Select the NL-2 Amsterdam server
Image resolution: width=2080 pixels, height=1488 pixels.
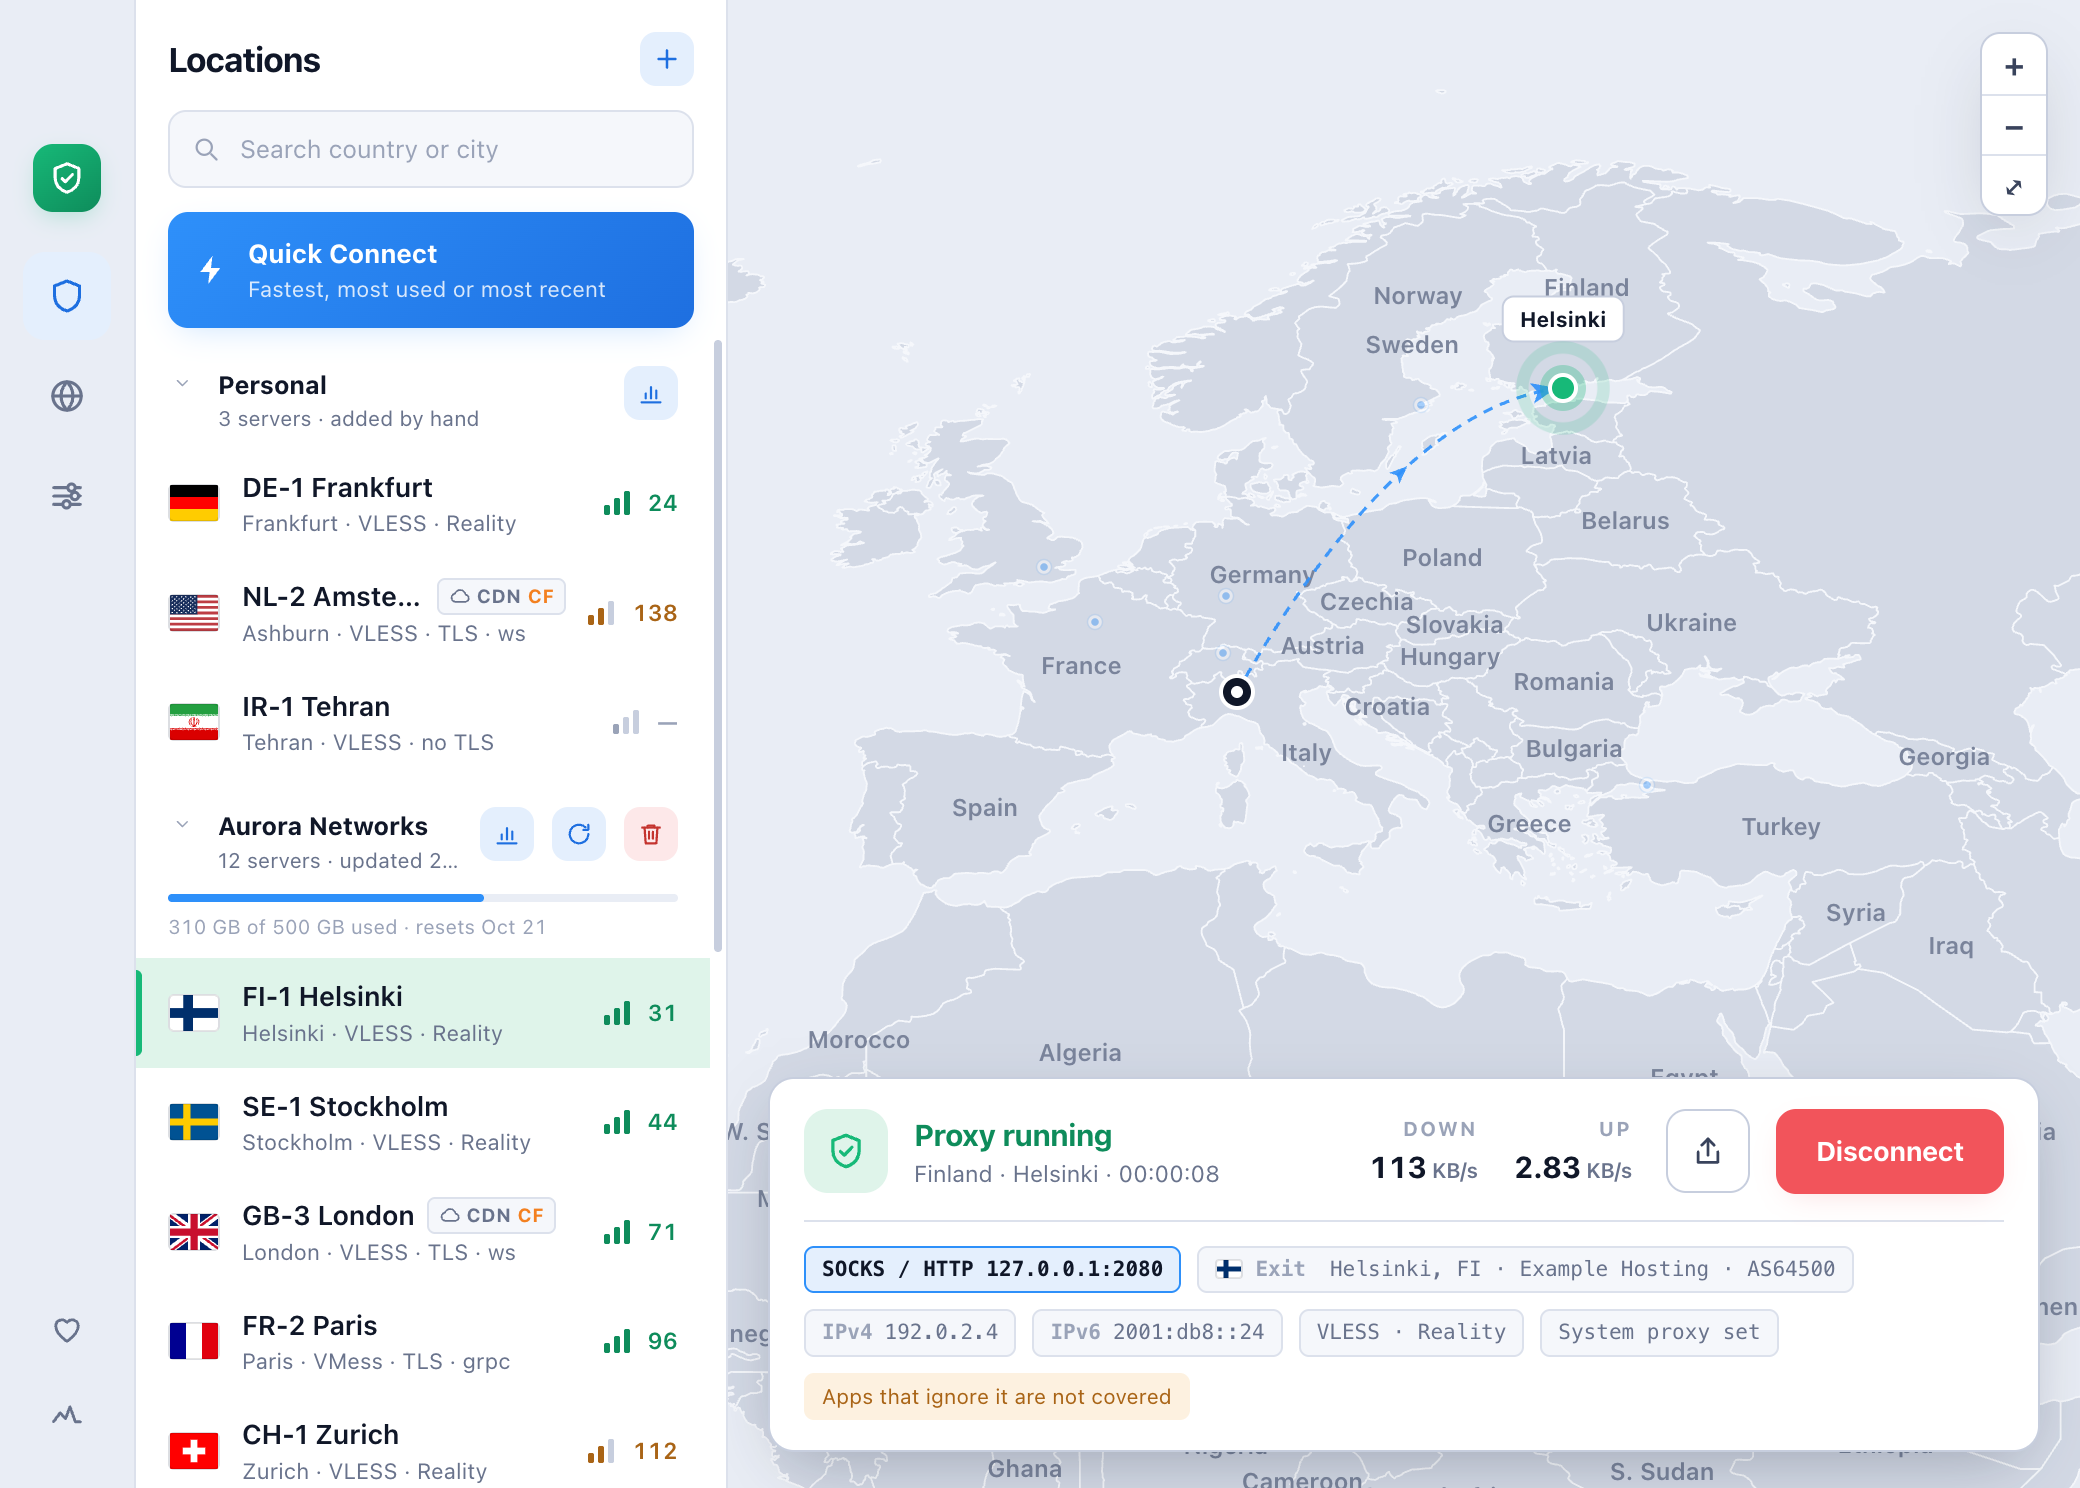(x=423, y=613)
